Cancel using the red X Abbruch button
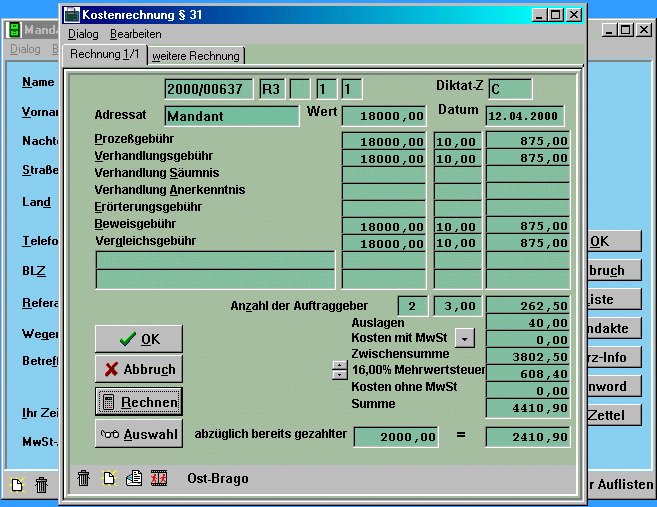The height and width of the screenshot is (507, 657). (139, 369)
